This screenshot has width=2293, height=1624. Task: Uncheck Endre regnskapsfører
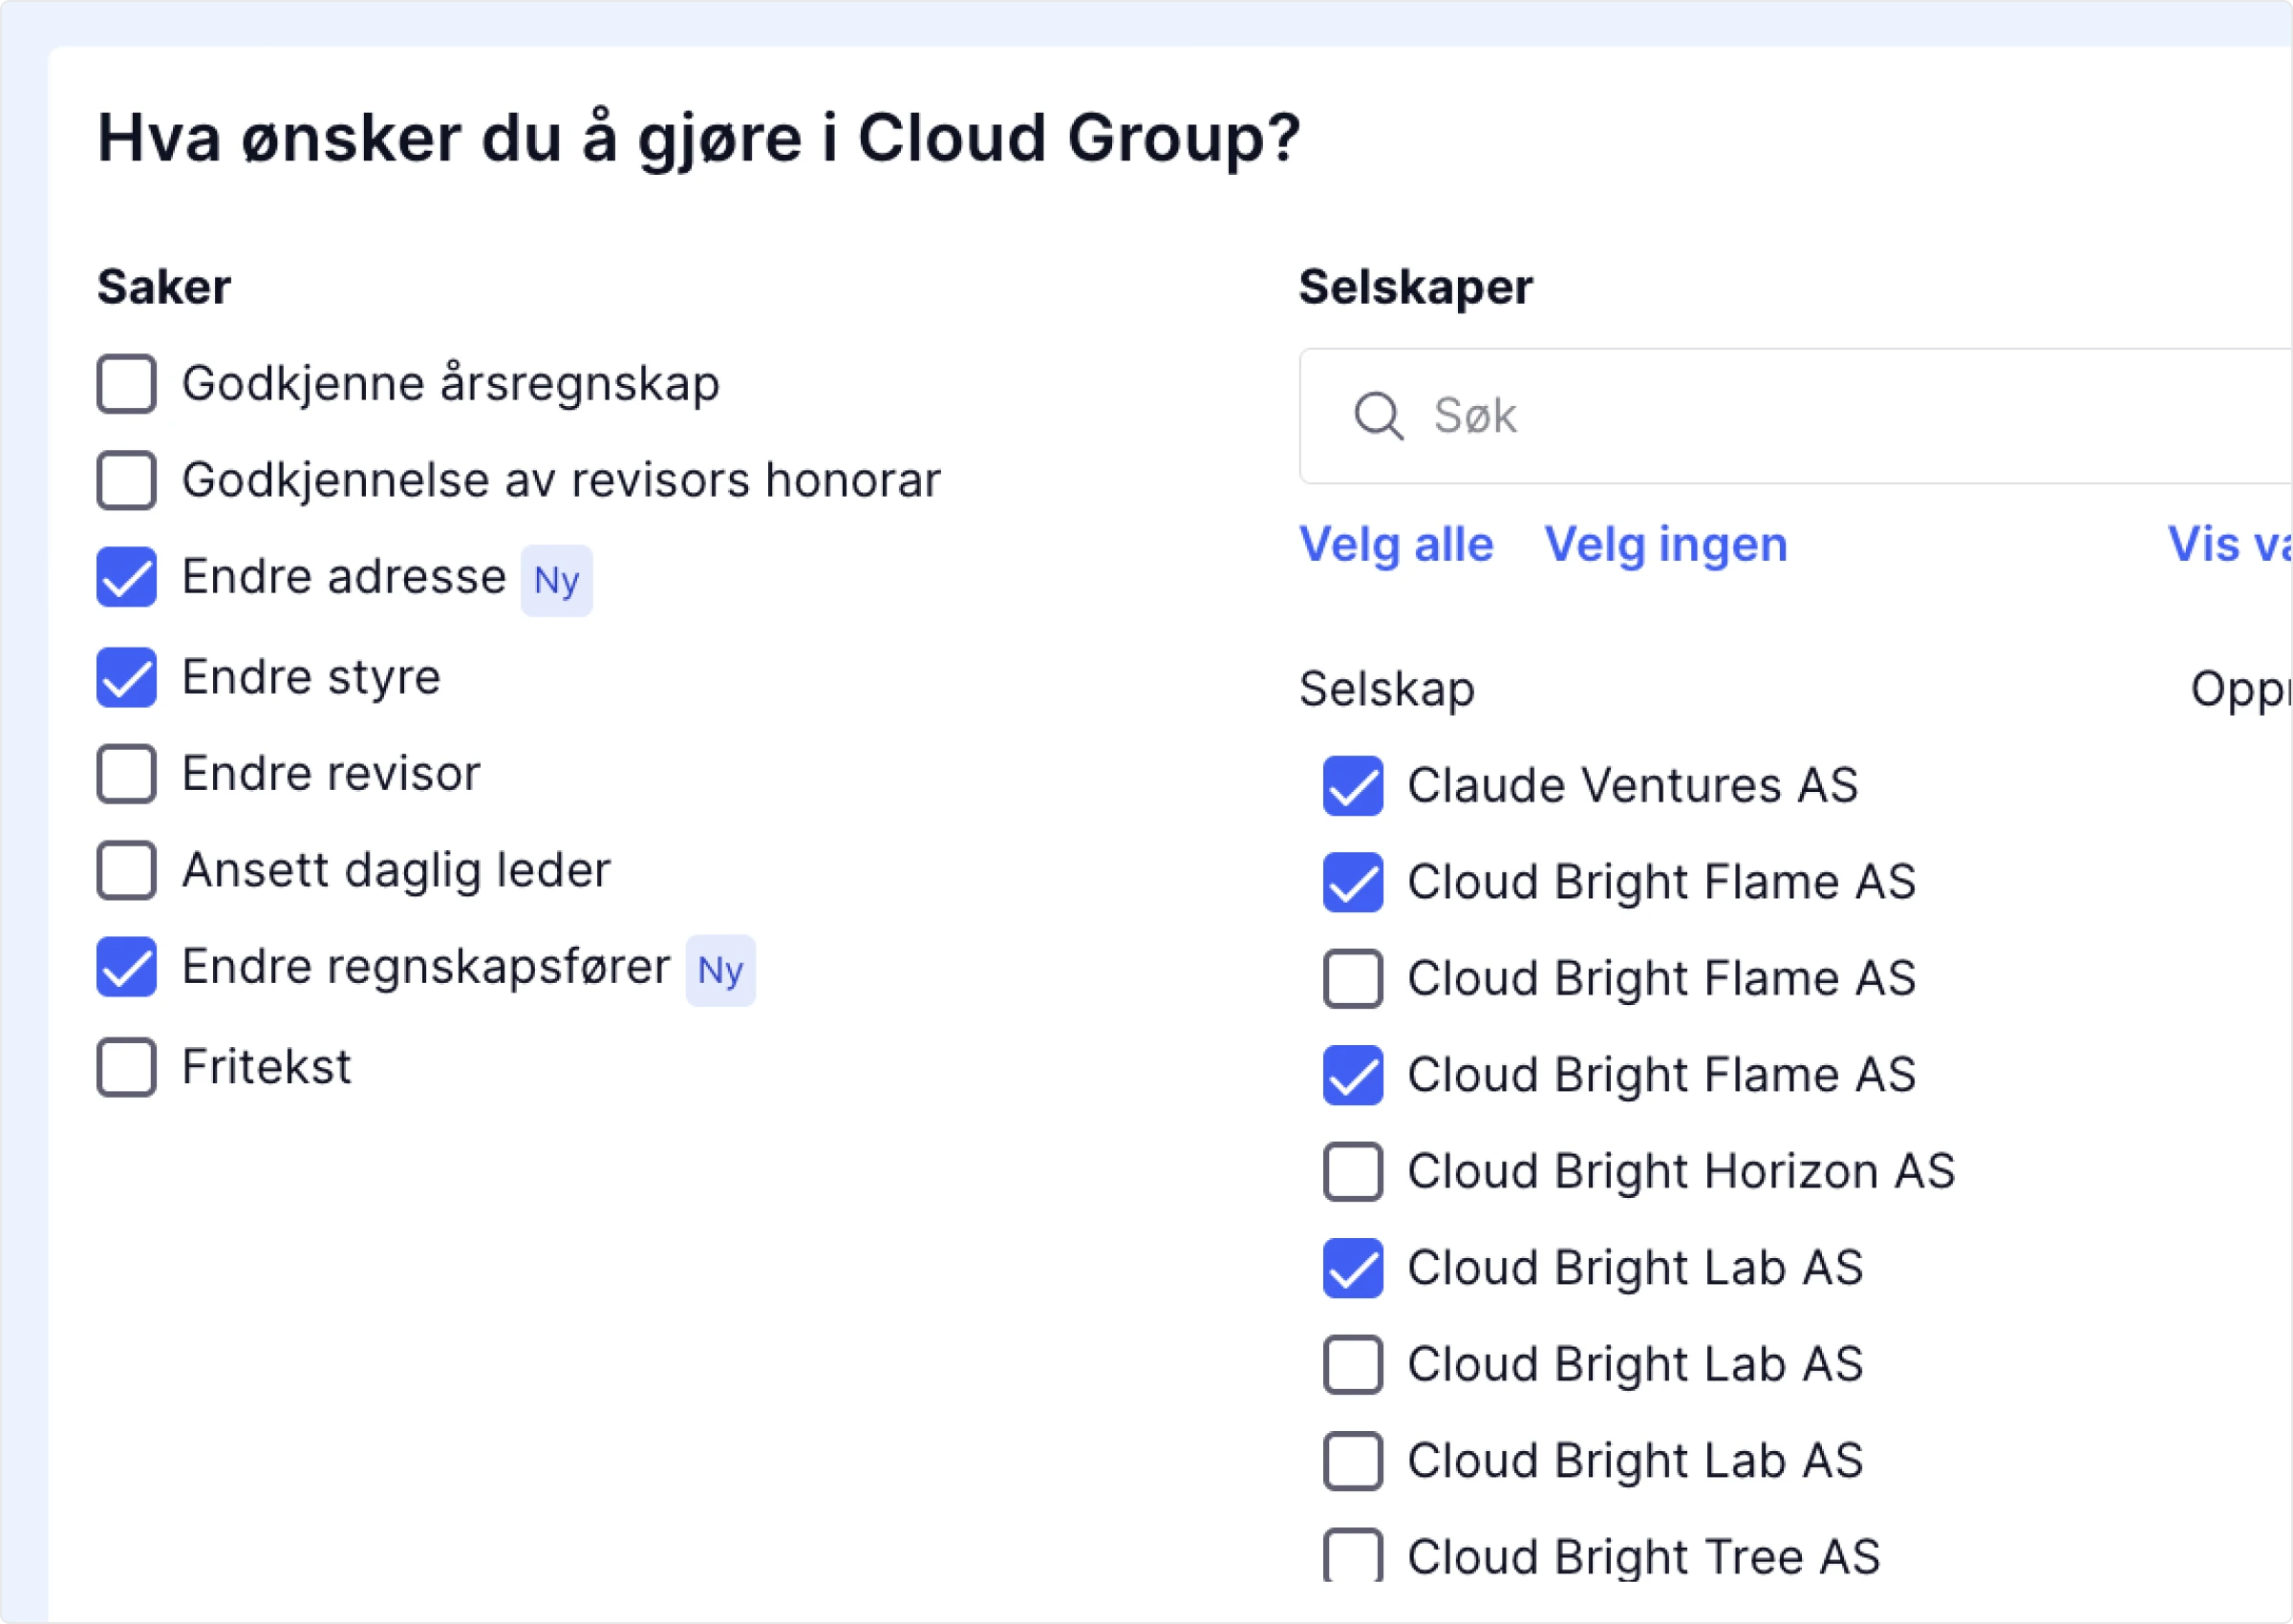pos(126,967)
